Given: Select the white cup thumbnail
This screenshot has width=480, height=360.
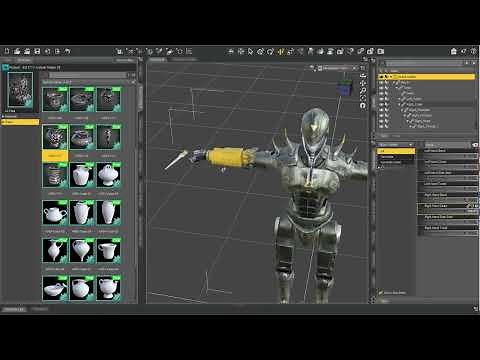Looking at the screenshot, I should 109,250.
